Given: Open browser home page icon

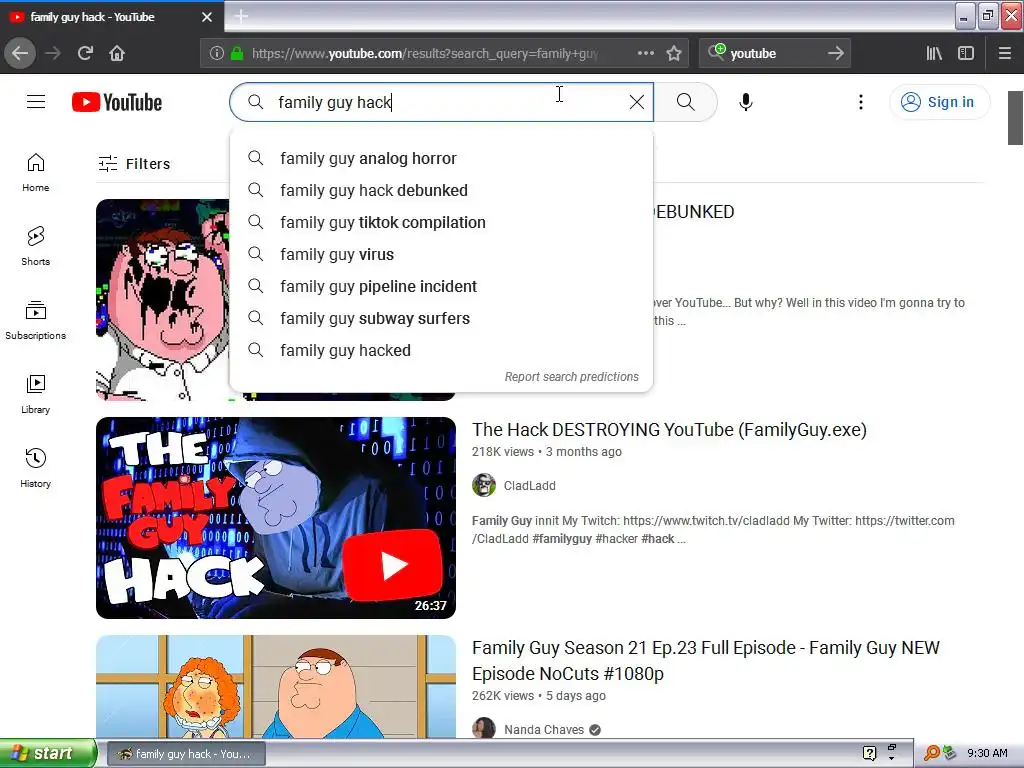Looking at the screenshot, I should pos(117,54).
